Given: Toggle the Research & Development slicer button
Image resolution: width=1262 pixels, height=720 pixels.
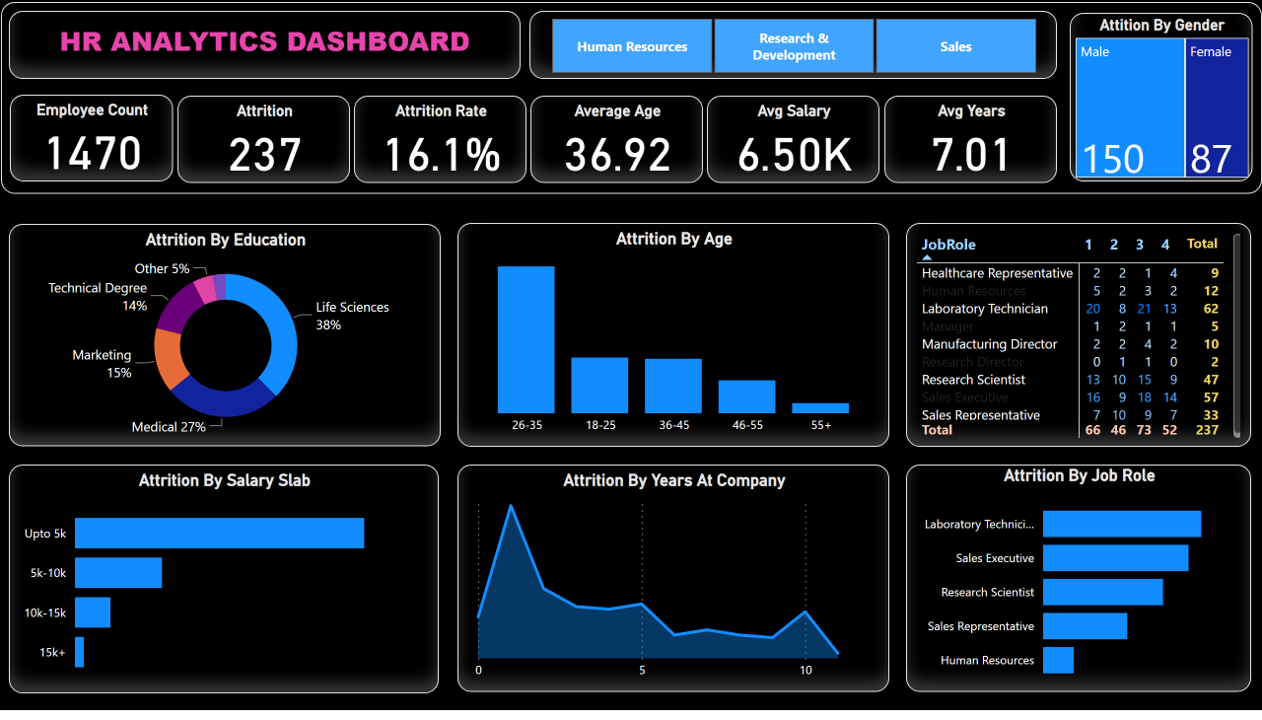Looking at the screenshot, I should [794, 47].
